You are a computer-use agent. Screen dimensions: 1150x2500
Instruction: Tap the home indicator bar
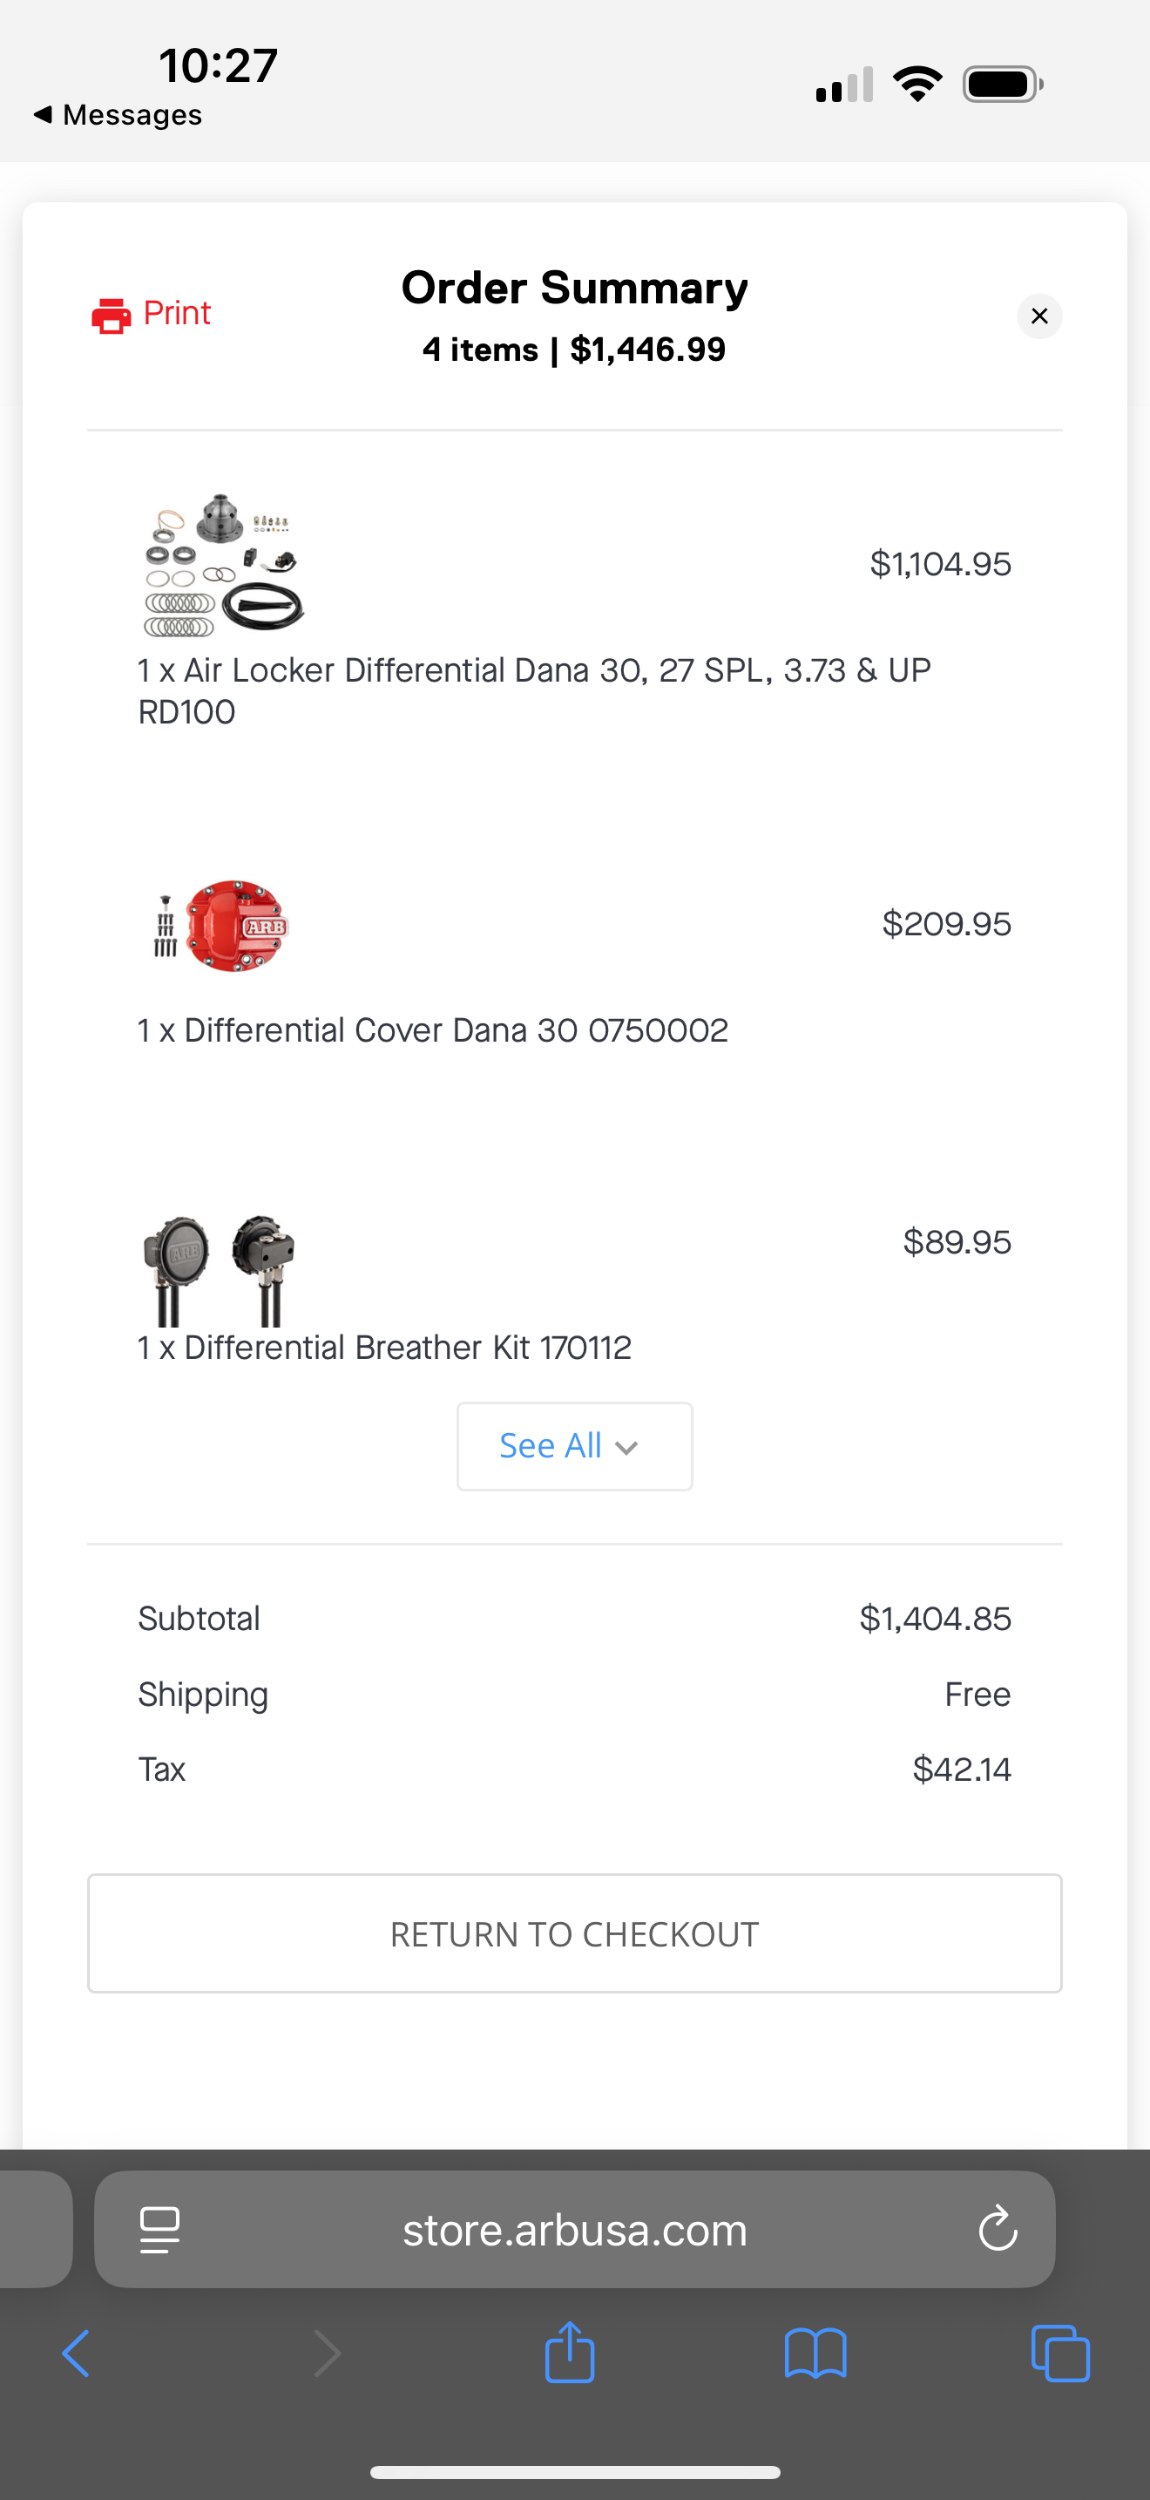(575, 2472)
